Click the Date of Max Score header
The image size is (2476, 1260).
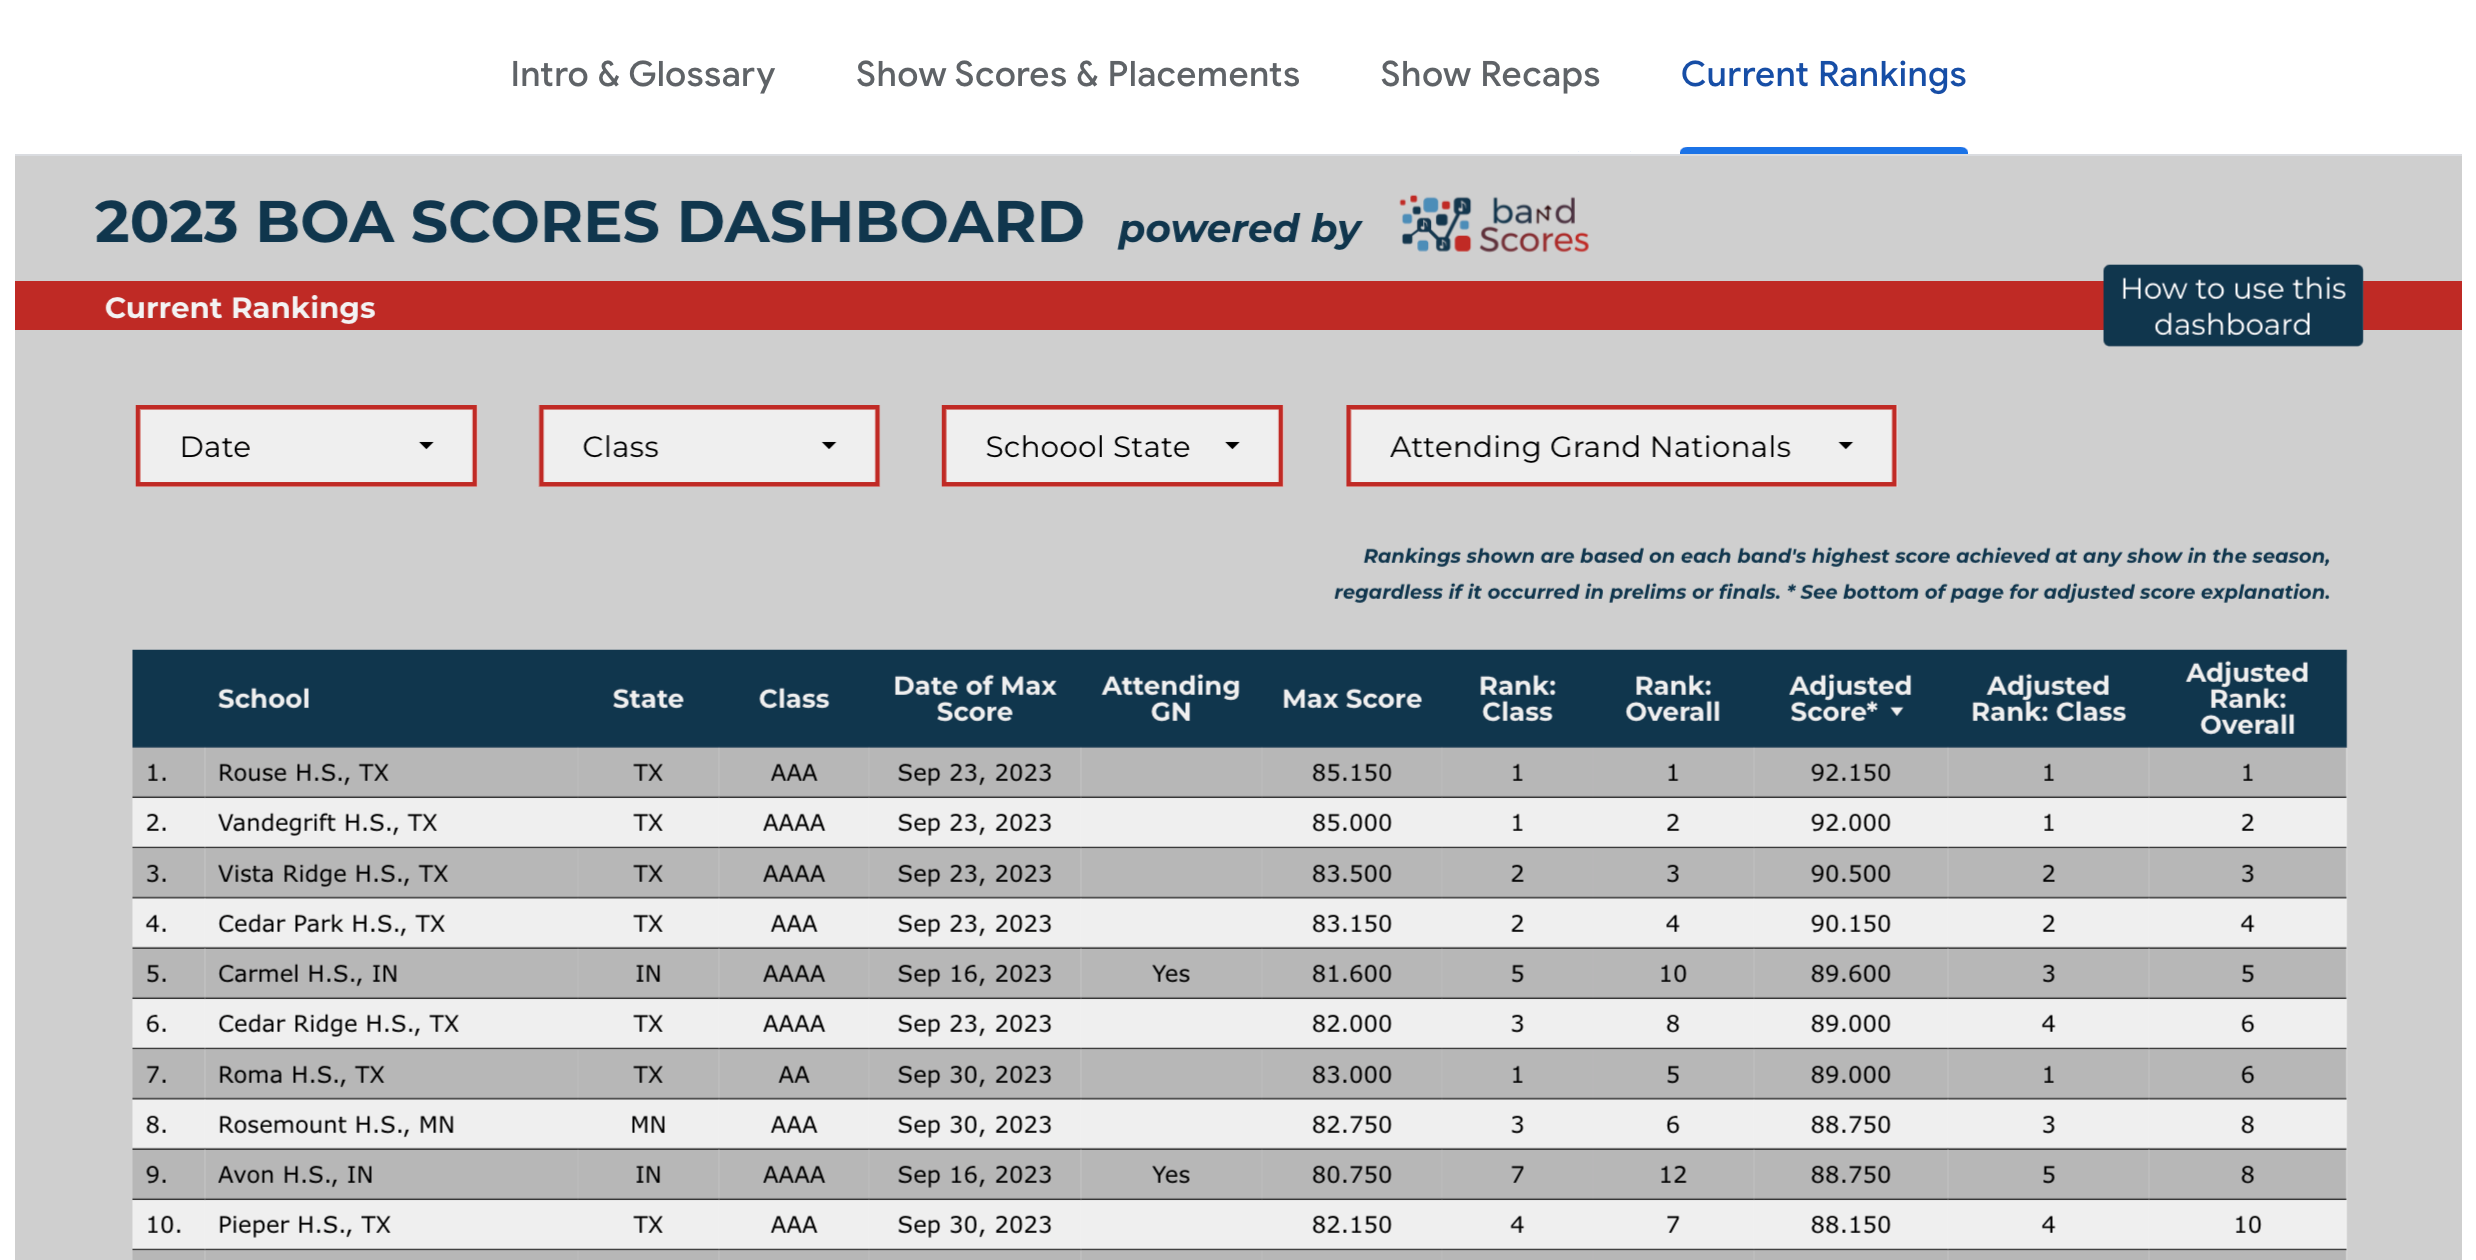pos(974,699)
